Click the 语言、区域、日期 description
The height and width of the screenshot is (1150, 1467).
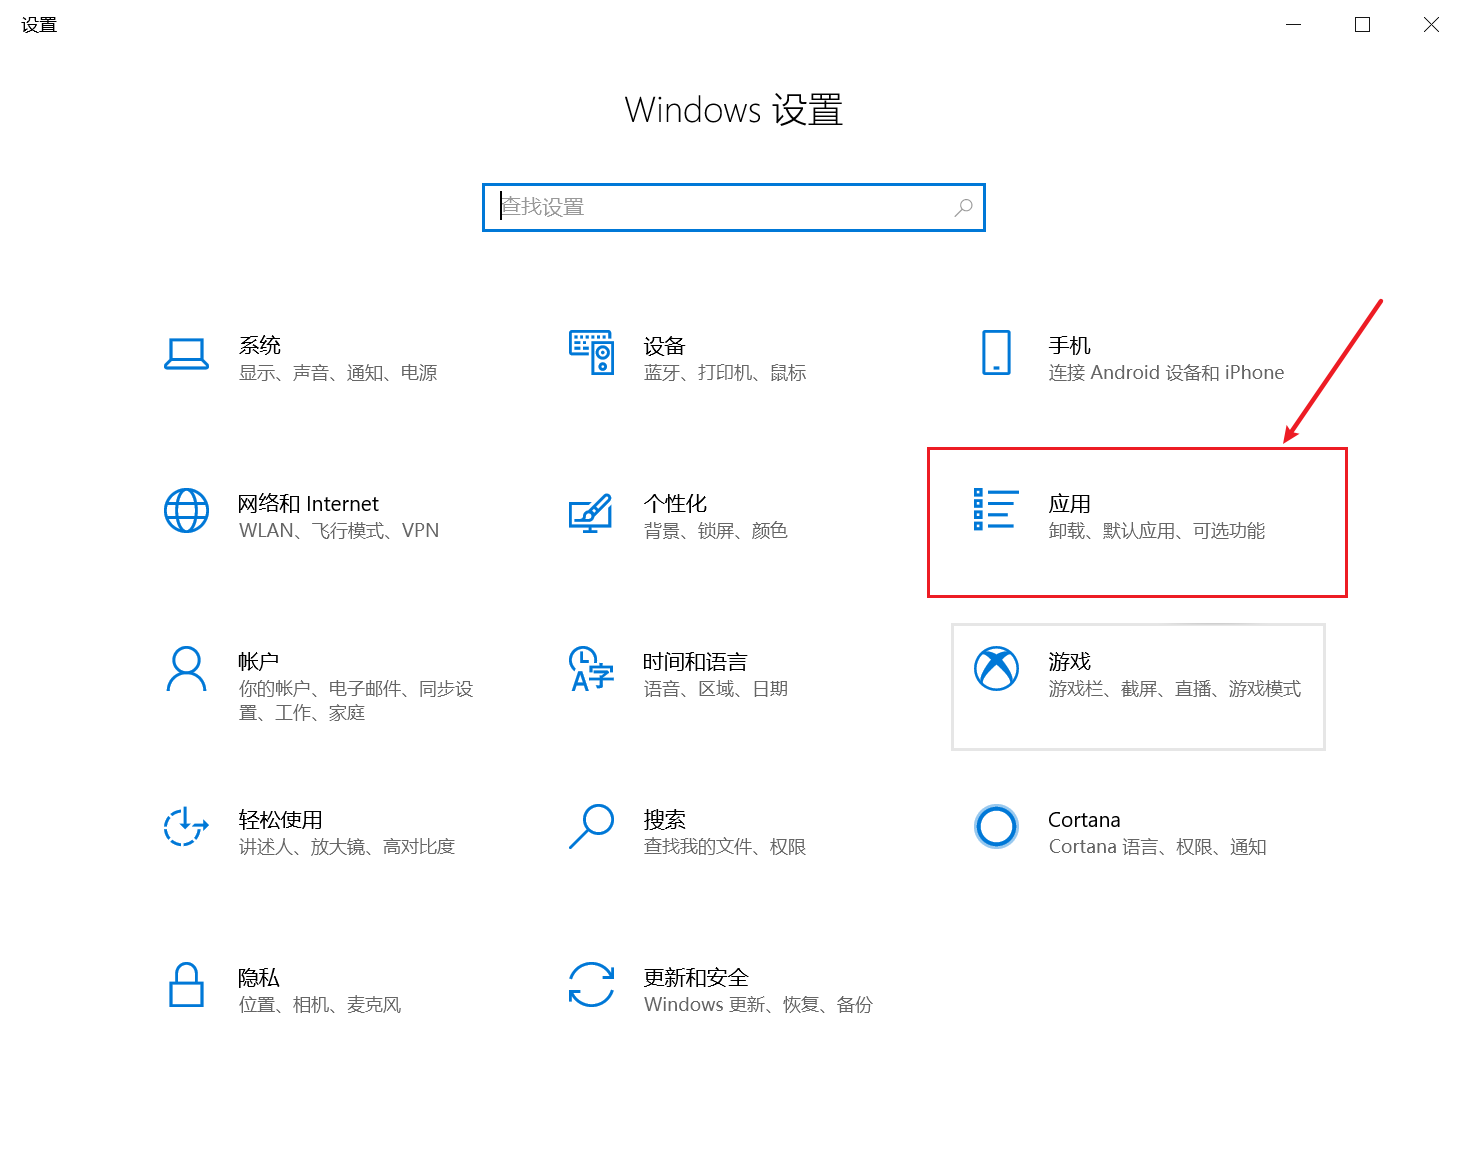click(716, 689)
